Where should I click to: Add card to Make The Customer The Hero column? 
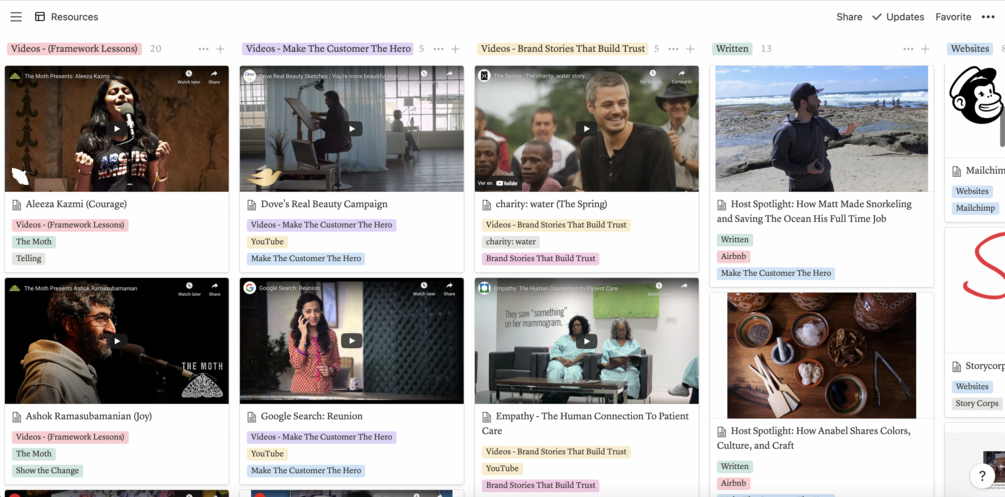(x=455, y=49)
